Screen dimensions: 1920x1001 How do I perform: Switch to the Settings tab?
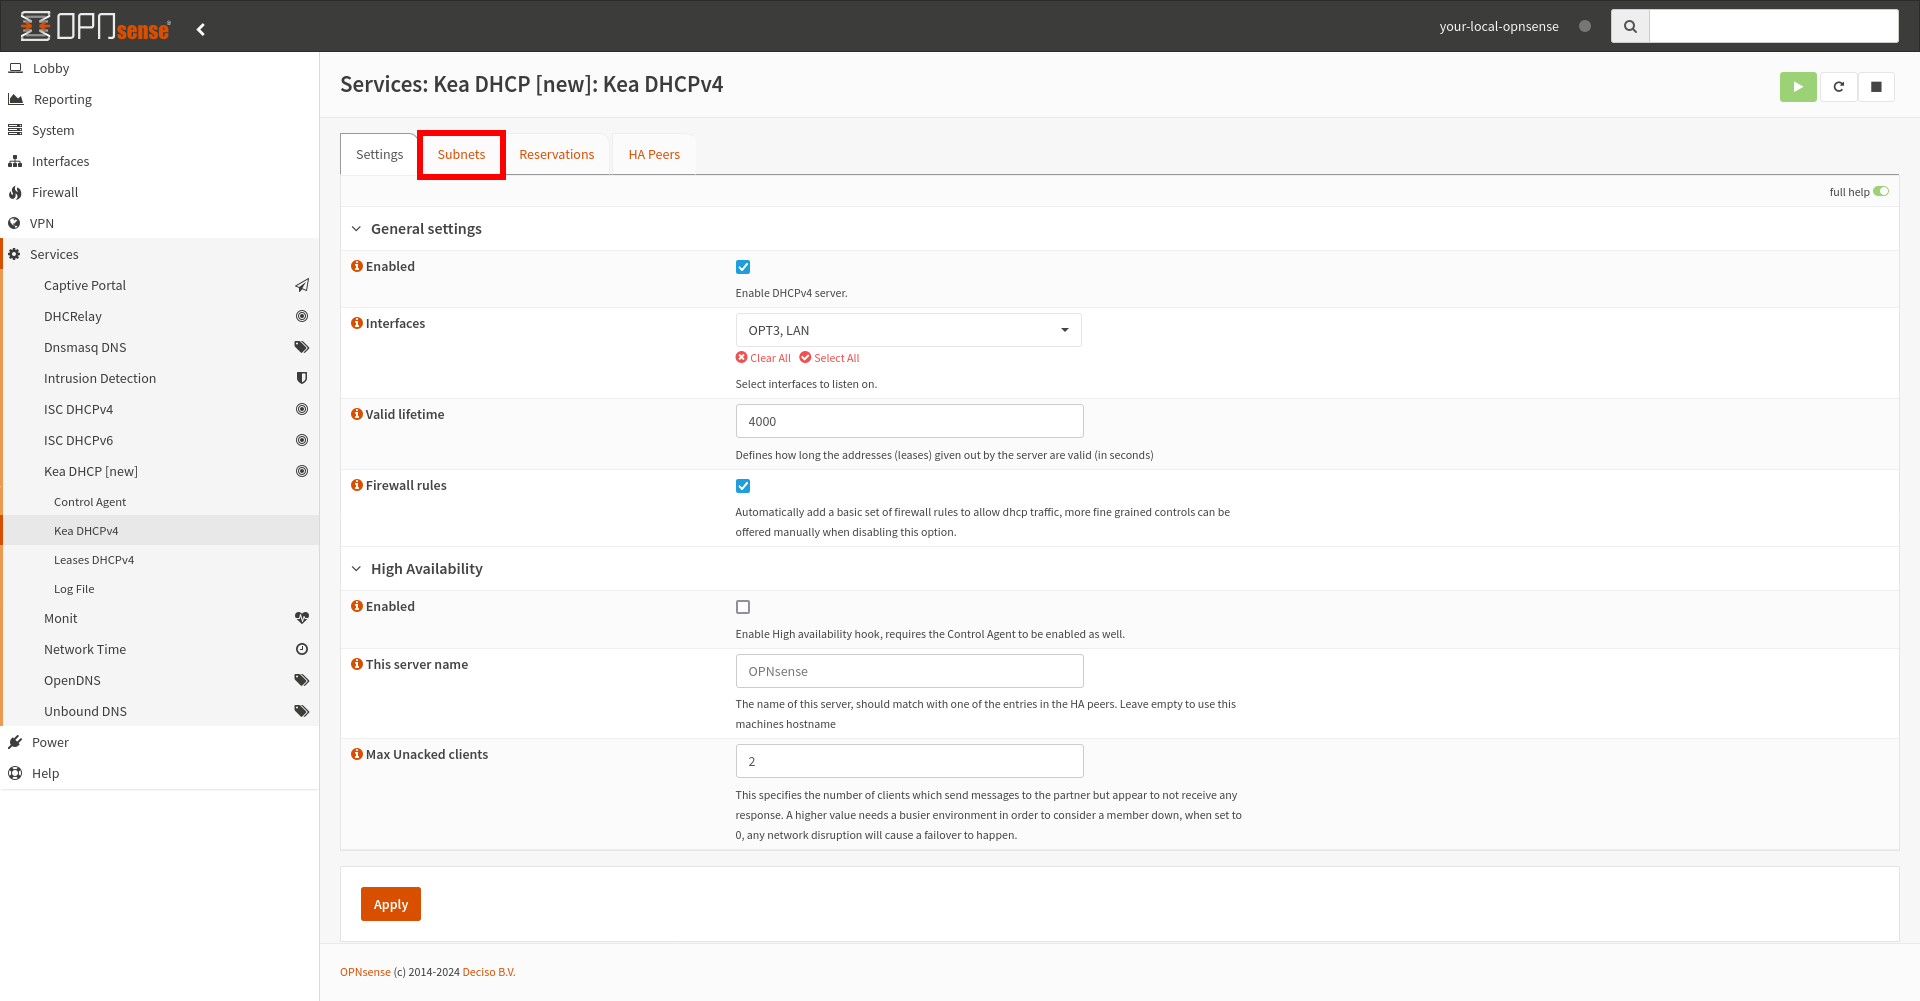click(379, 154)
